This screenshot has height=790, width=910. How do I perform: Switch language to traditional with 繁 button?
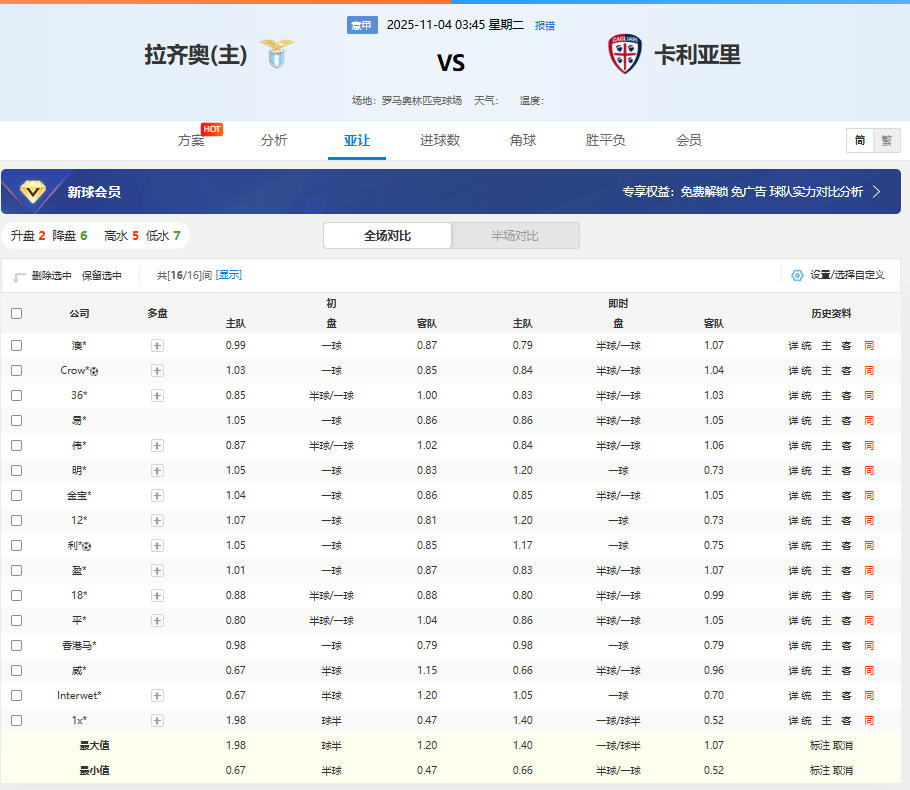[x=886, y=141]
